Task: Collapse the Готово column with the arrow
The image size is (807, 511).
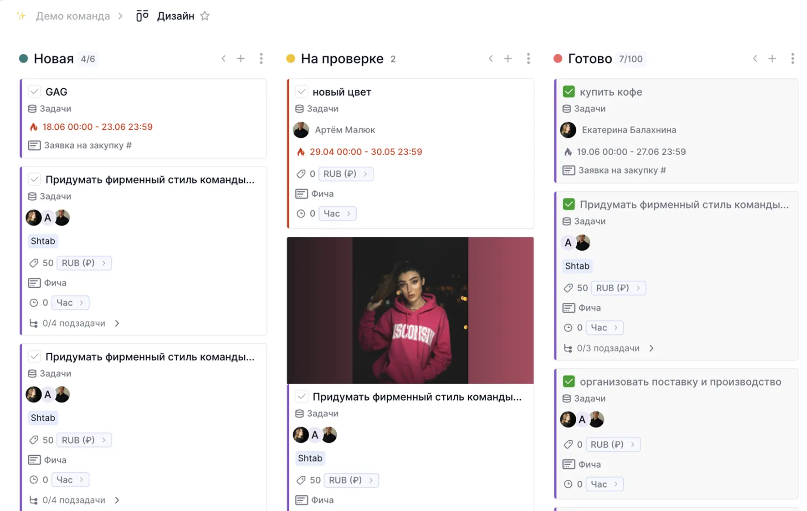Action: pyautogui.click(x=755, y=59)
